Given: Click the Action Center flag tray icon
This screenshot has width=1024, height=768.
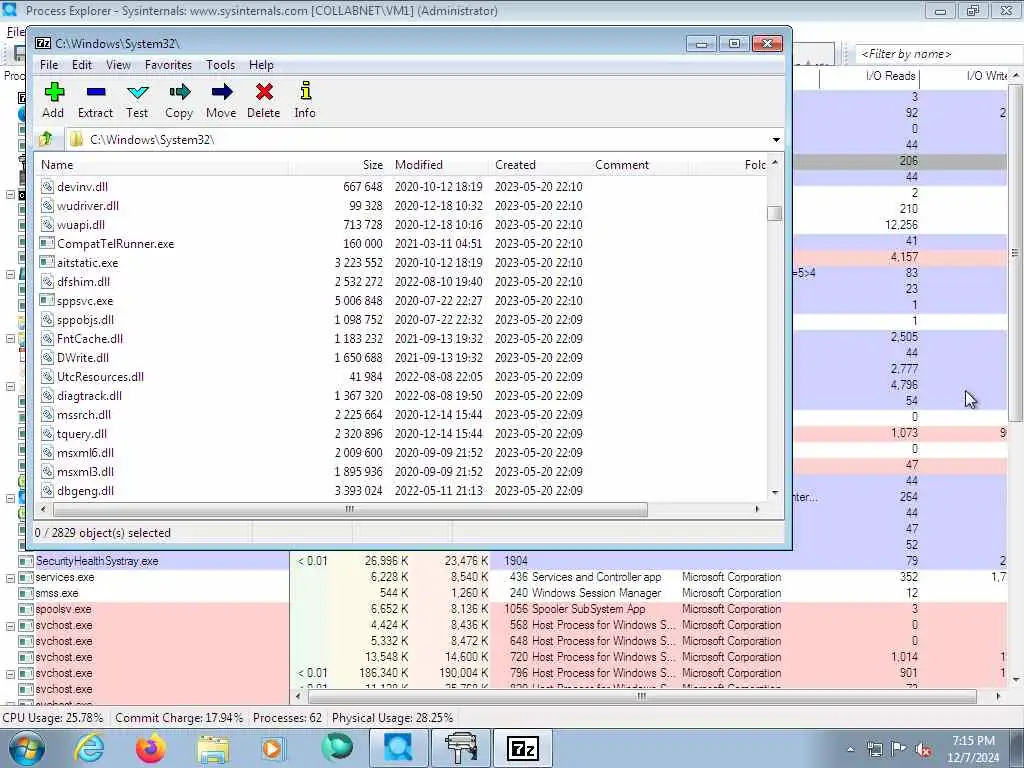Looking at the screenshot, I should [899, 749].
